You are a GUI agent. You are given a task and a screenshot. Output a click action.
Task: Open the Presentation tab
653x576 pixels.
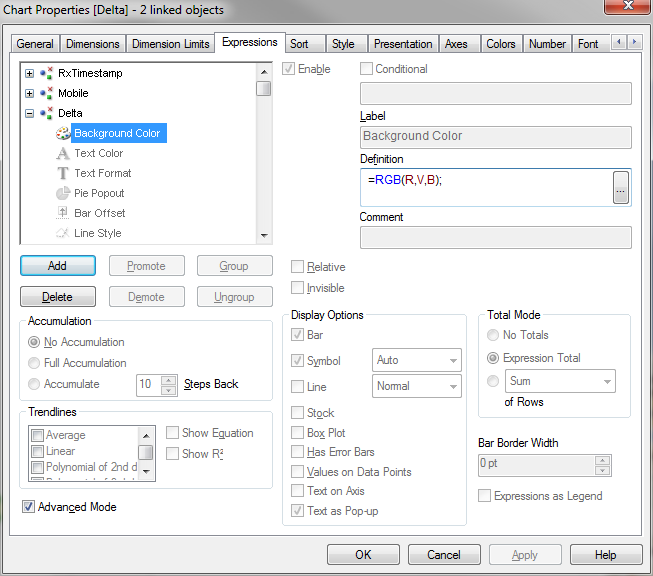pos(403,44)
